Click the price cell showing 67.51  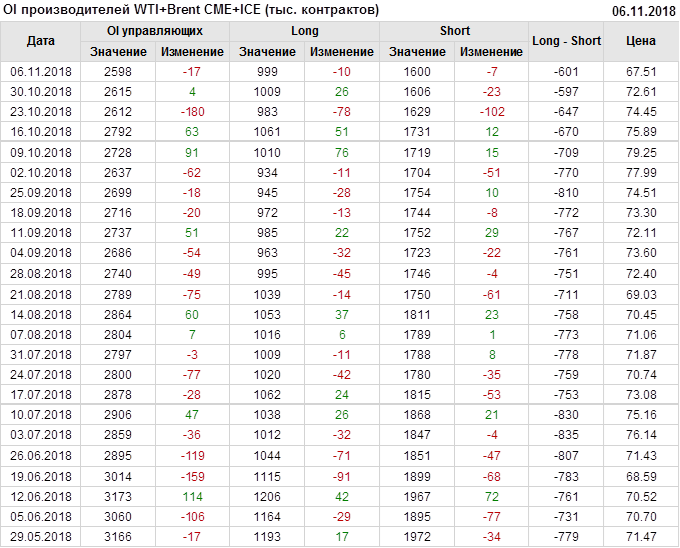pos(641,72)
